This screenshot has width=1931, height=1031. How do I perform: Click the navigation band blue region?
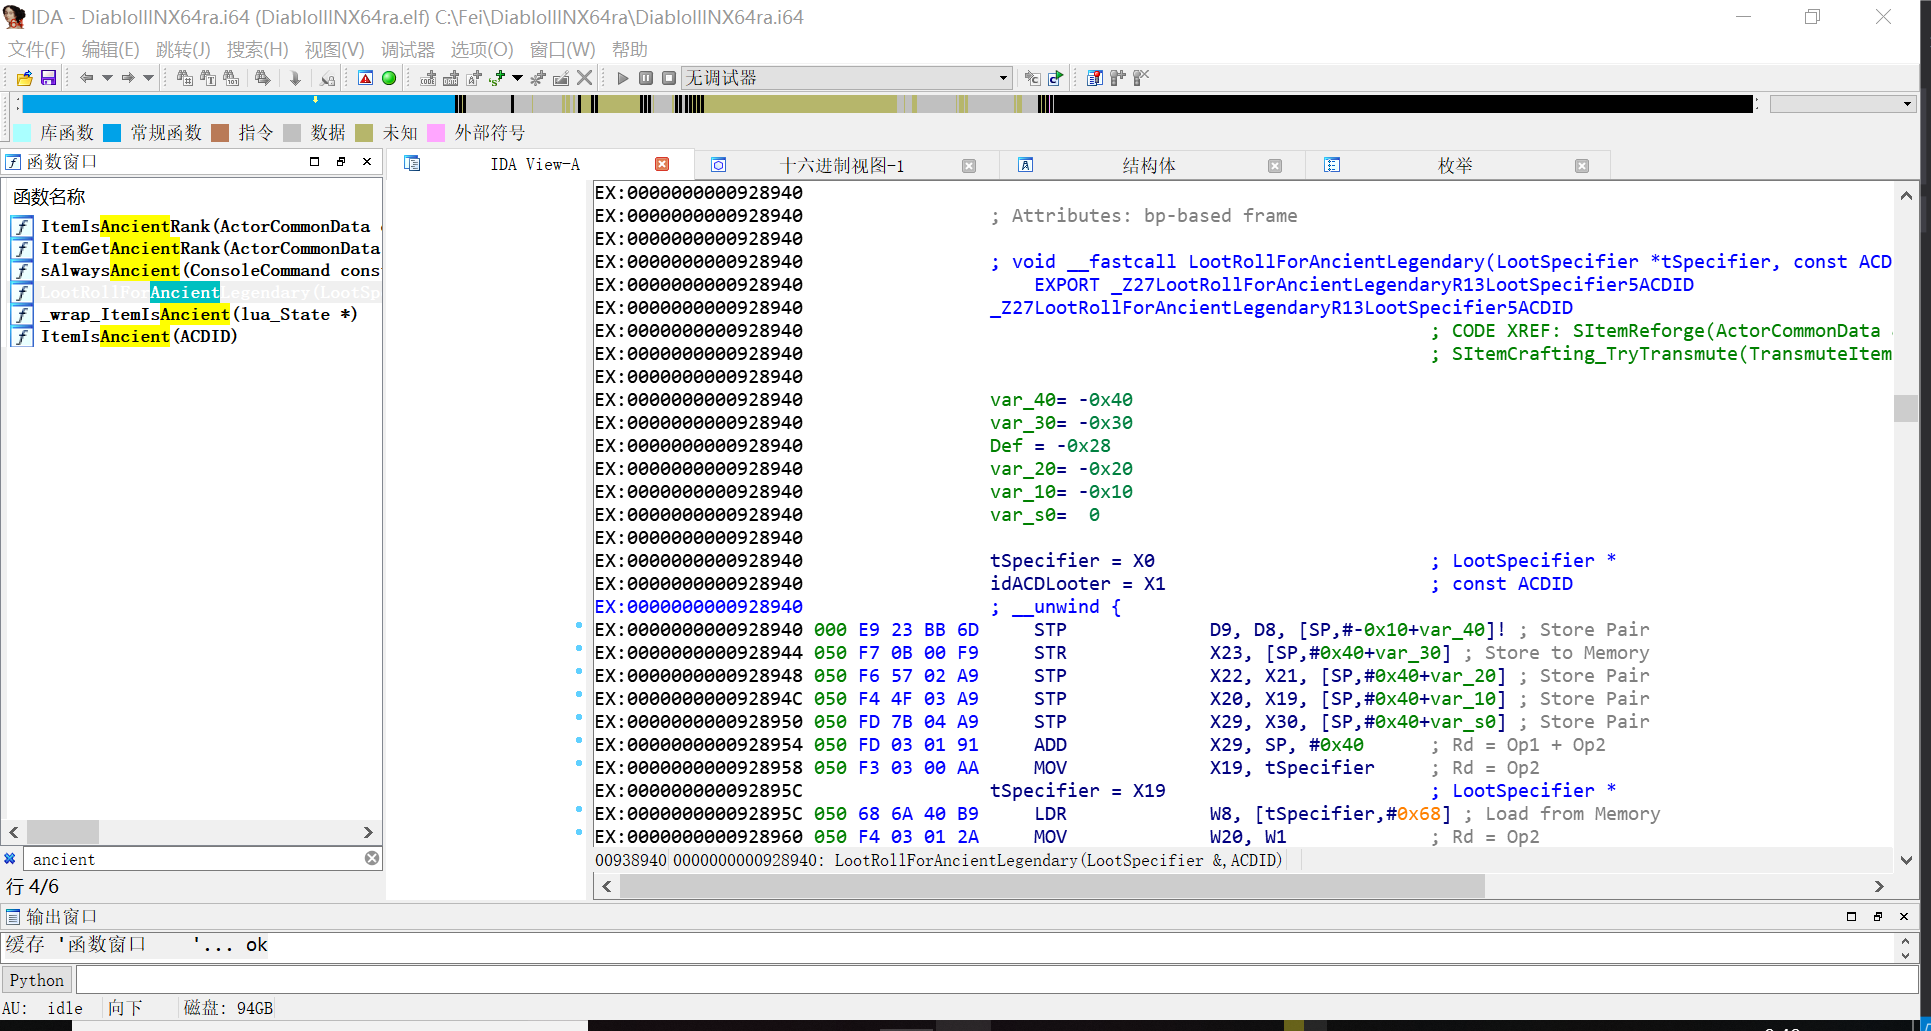coord(239,104)
